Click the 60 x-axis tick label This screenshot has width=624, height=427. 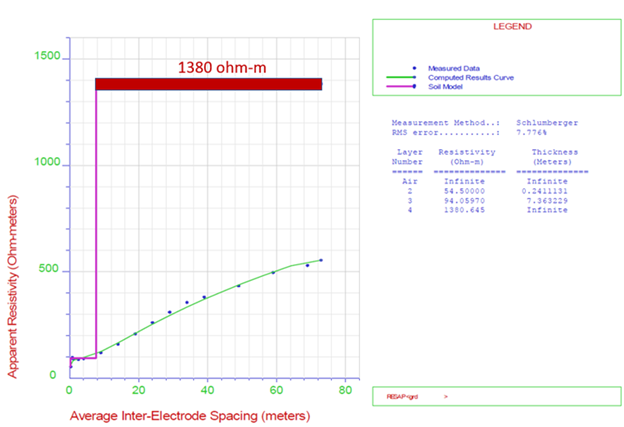point(276,390)
